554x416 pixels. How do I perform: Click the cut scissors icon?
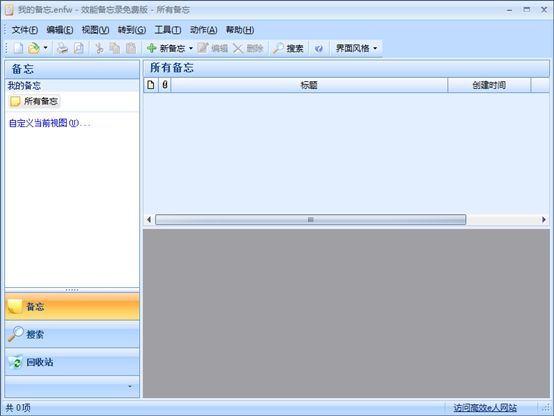pyautogui.click(x=99, y=48)
